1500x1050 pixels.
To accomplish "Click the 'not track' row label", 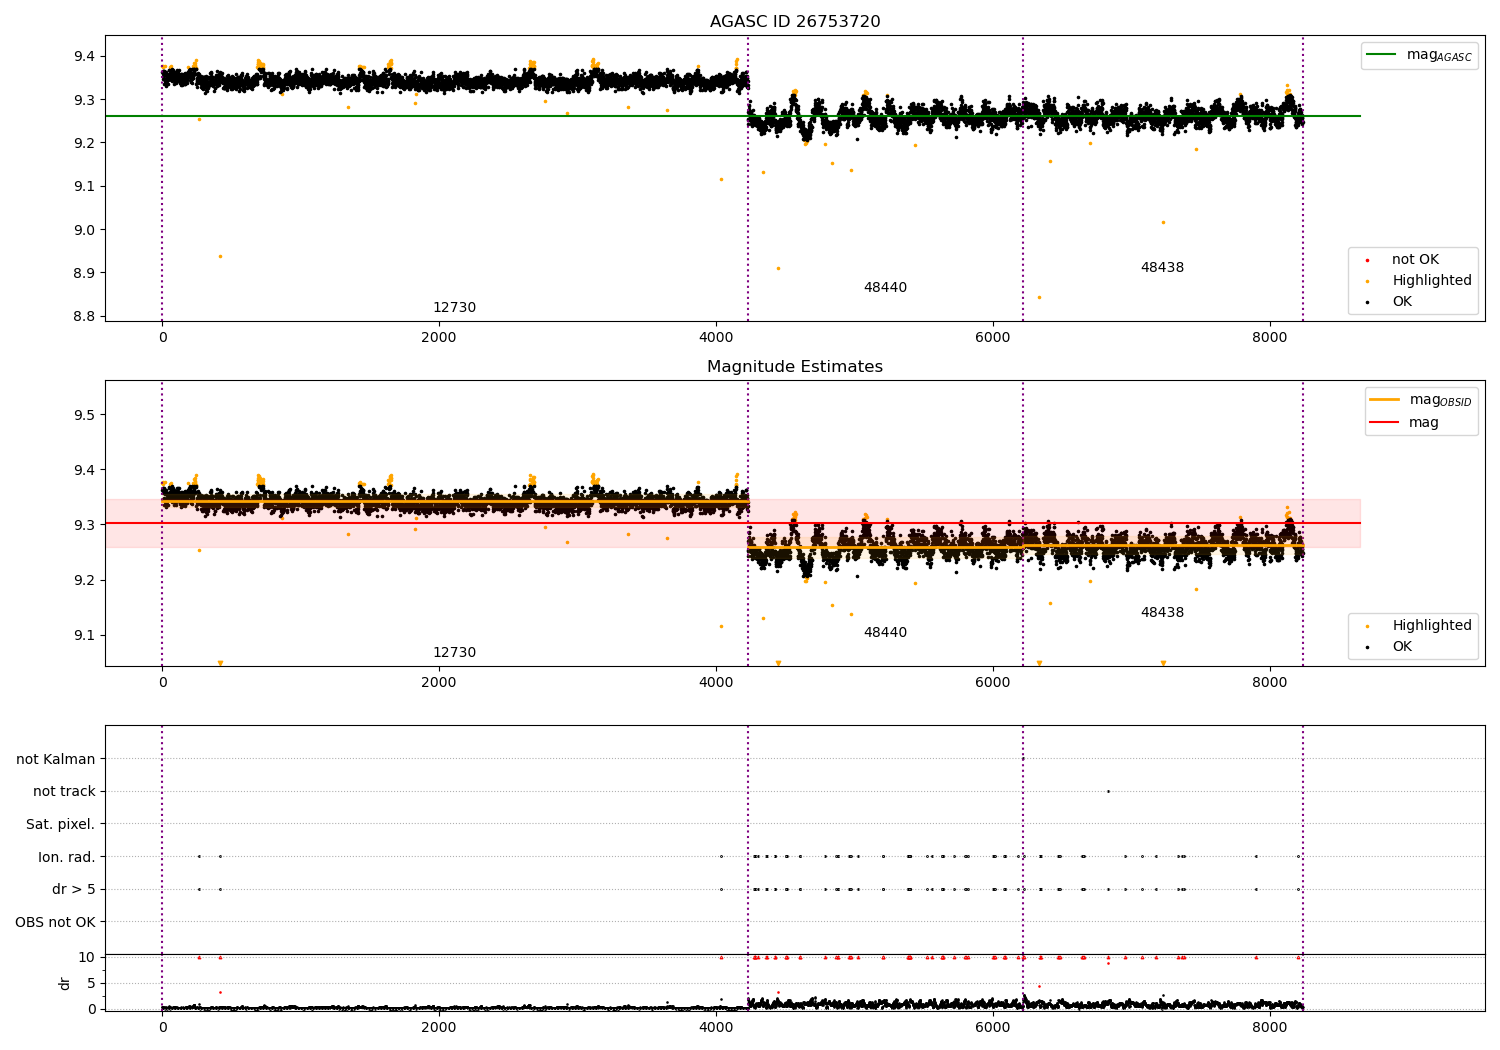I will click(x=64, y=792).
